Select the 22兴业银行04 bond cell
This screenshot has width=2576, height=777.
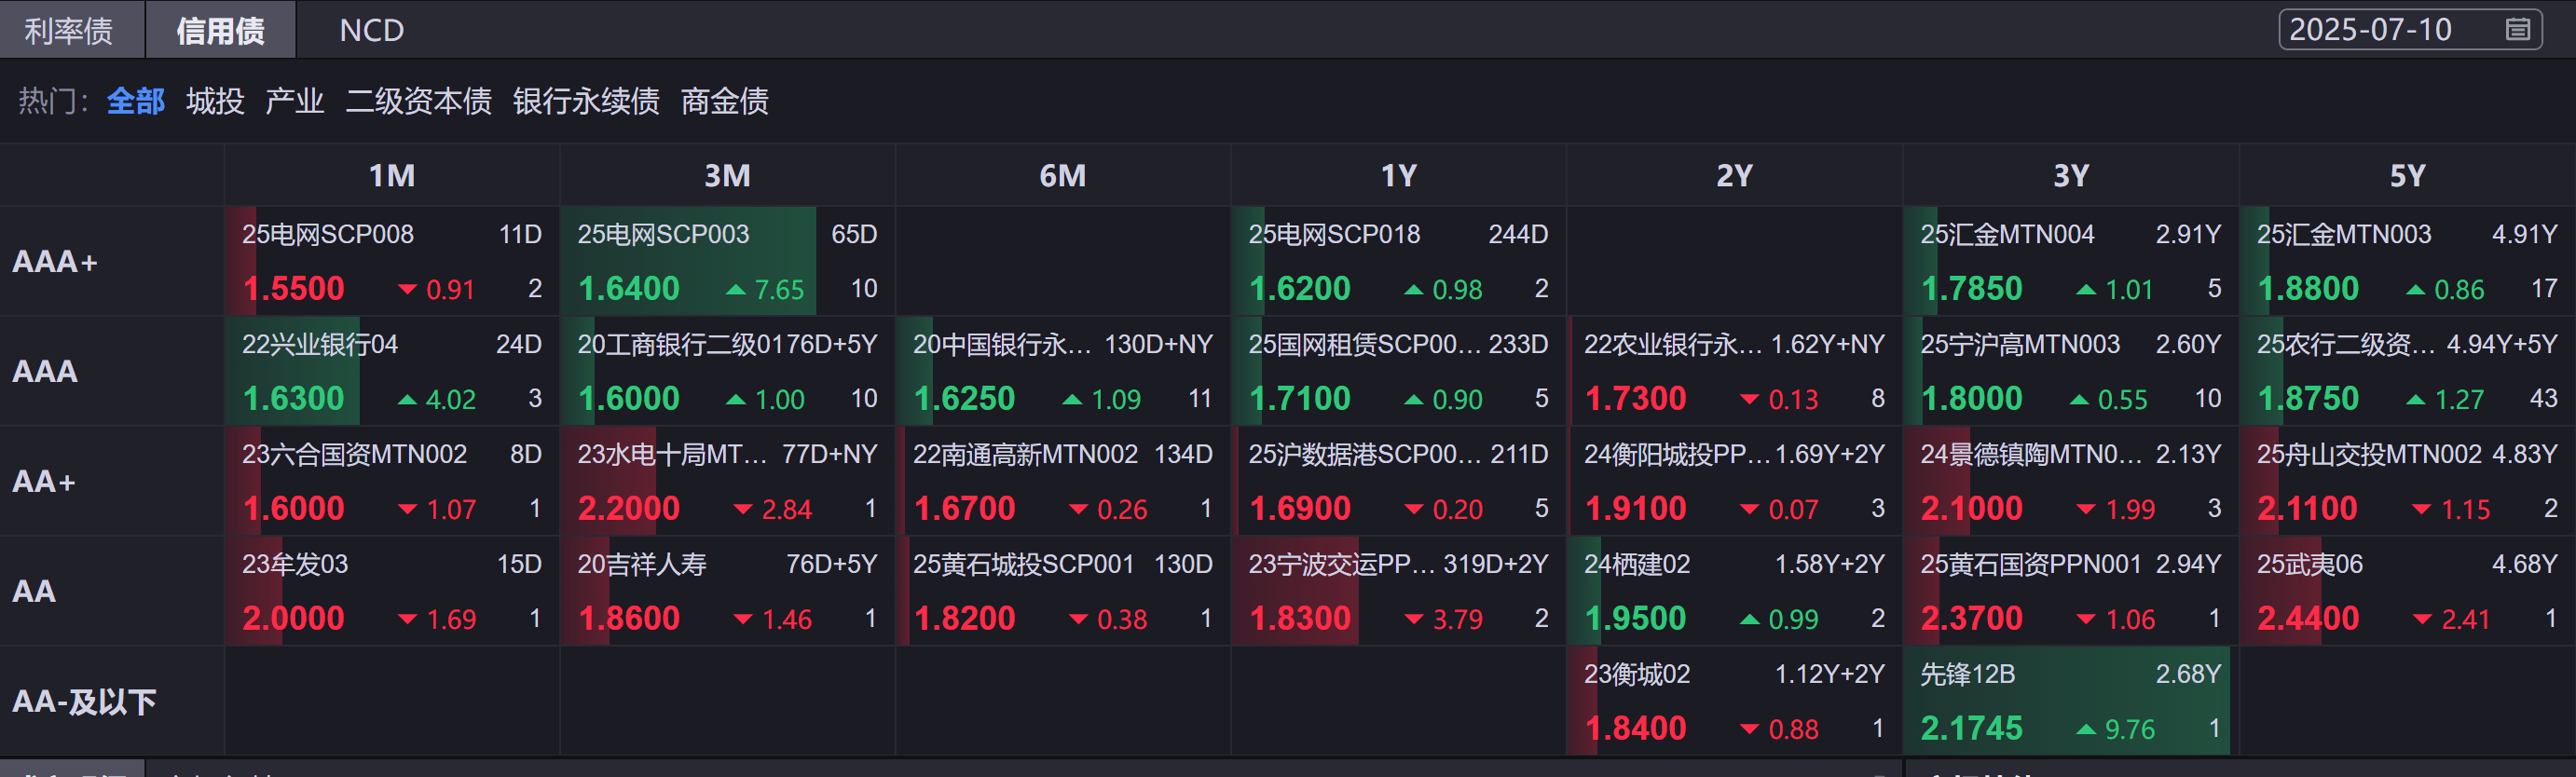pos(391,371)
